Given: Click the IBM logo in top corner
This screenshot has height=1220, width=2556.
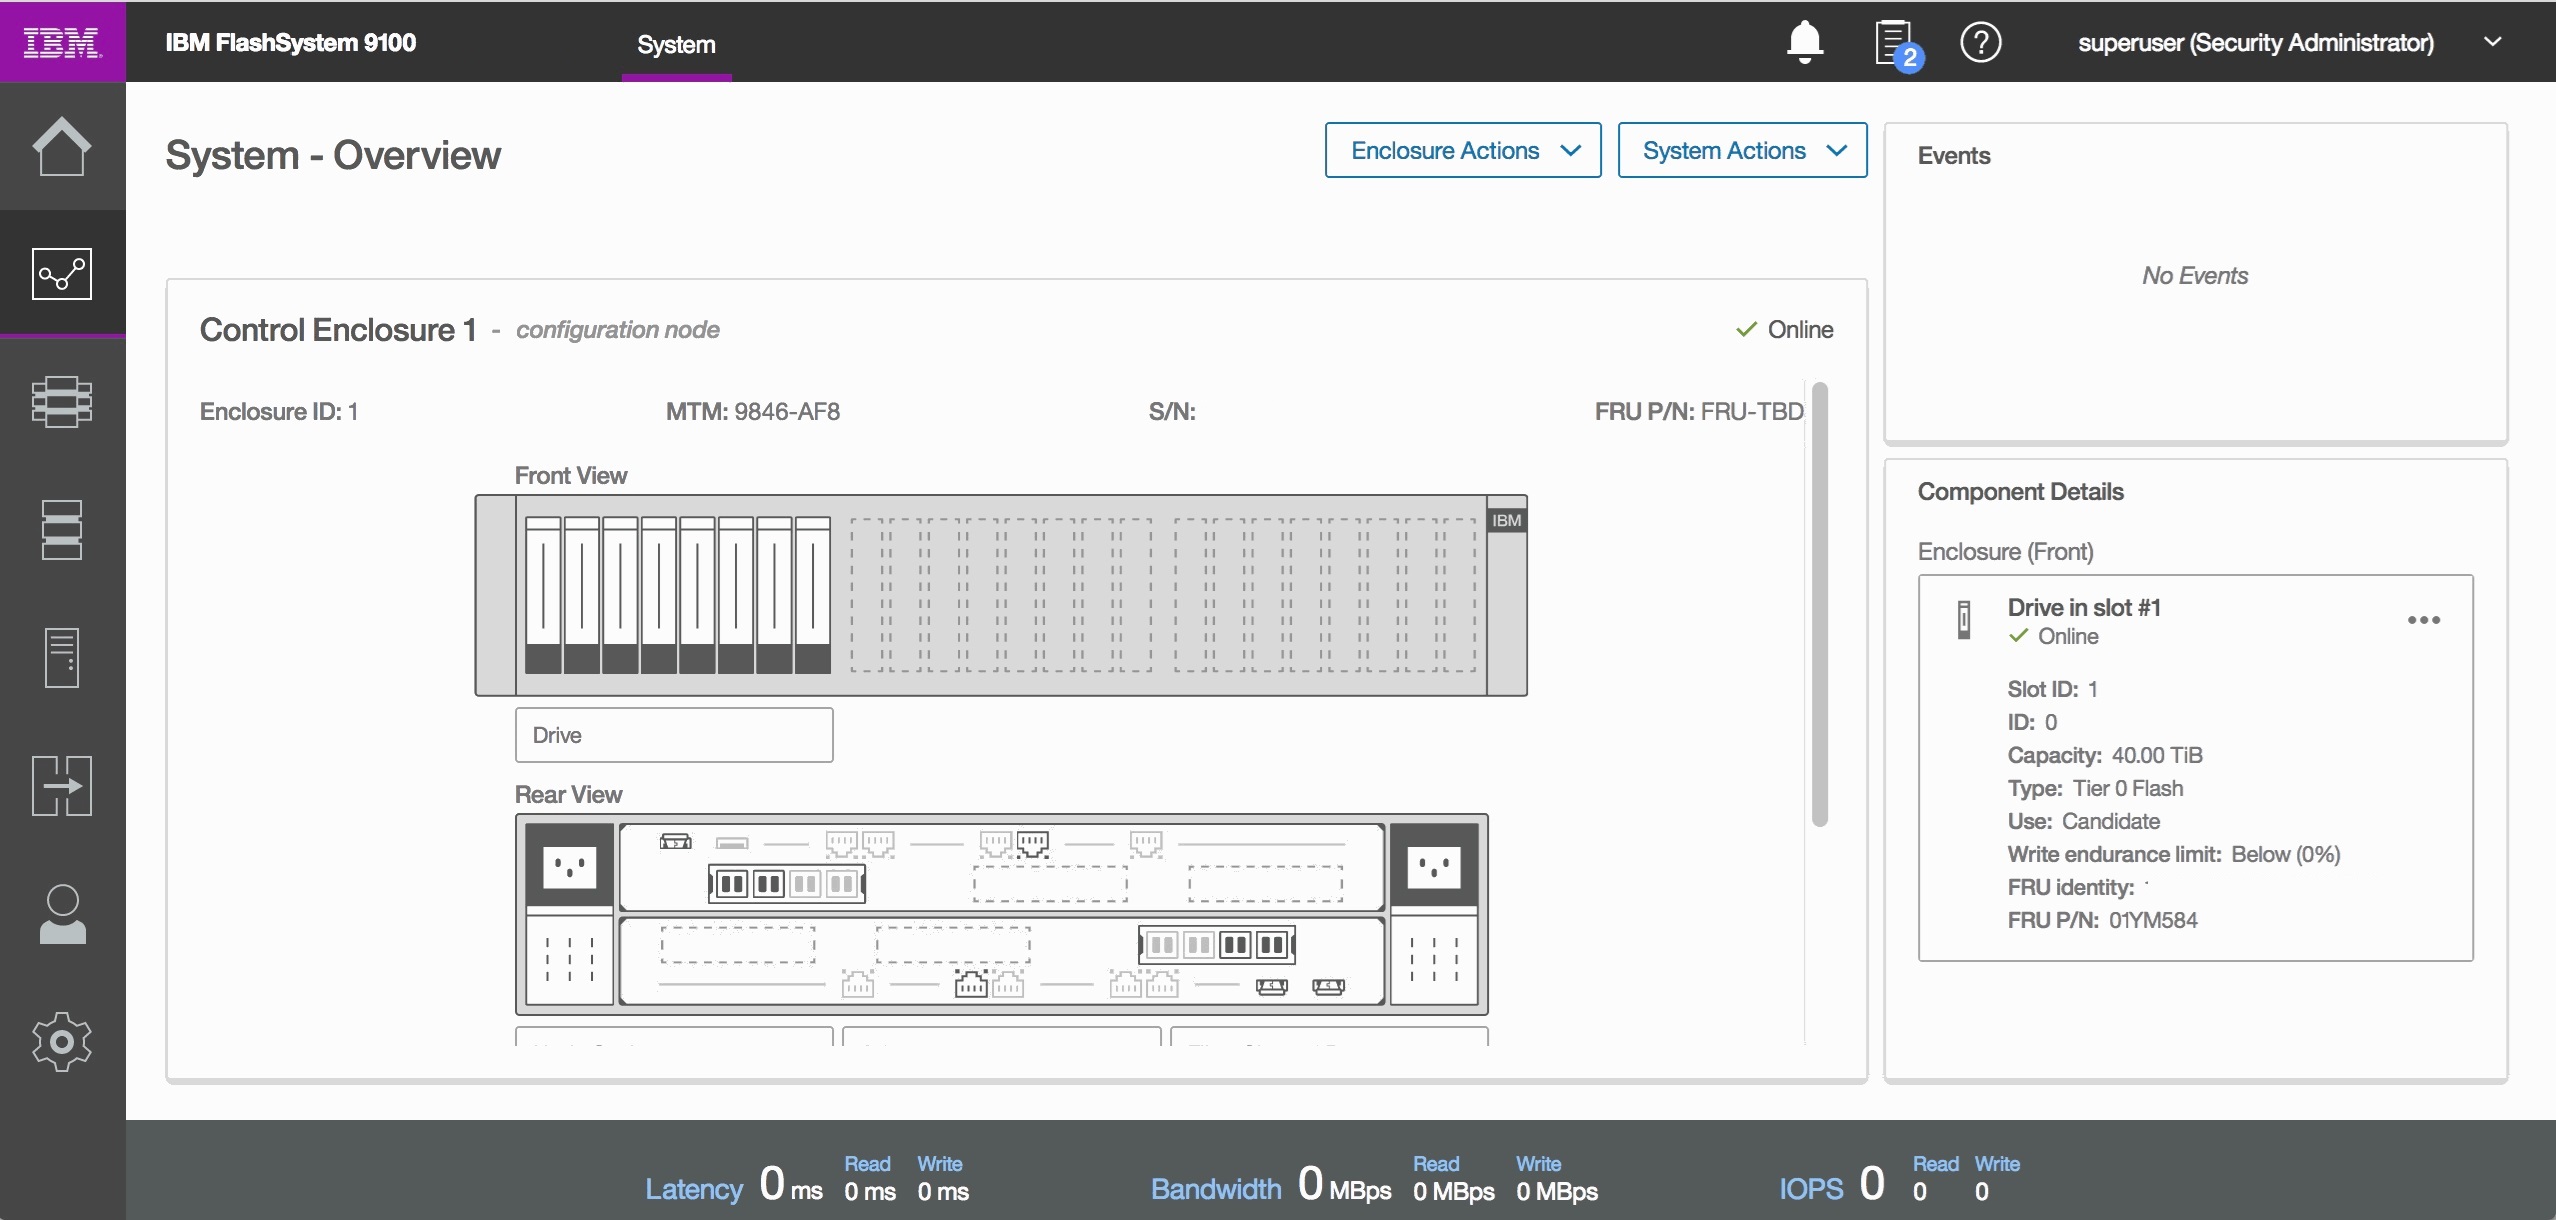Looking at the screenshot, I should [x=62, y=42].
